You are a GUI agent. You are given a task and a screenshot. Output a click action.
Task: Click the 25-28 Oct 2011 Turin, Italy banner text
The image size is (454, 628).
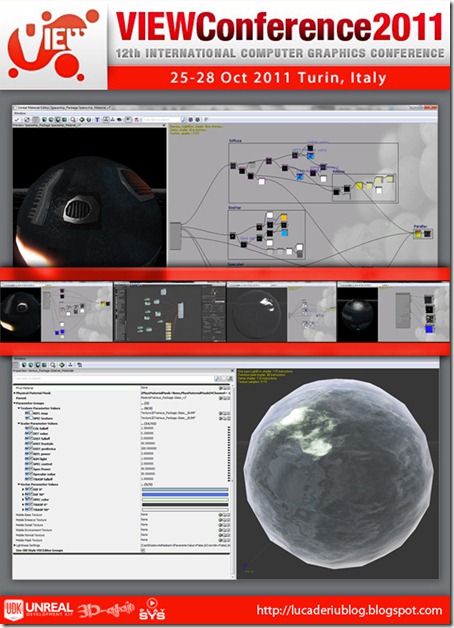278,77
